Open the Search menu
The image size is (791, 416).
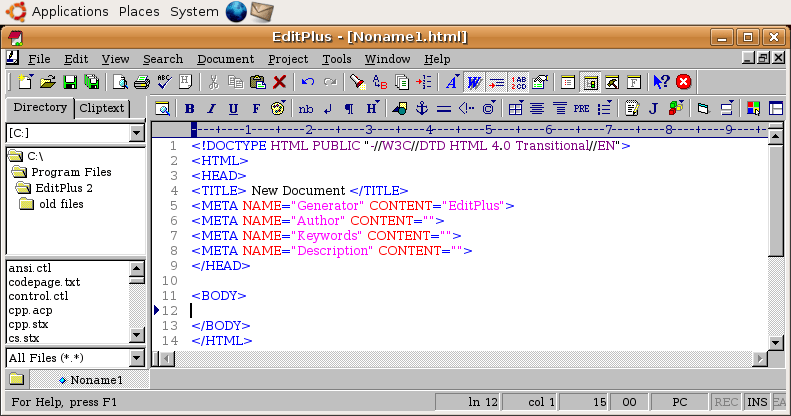pos(162,59)
